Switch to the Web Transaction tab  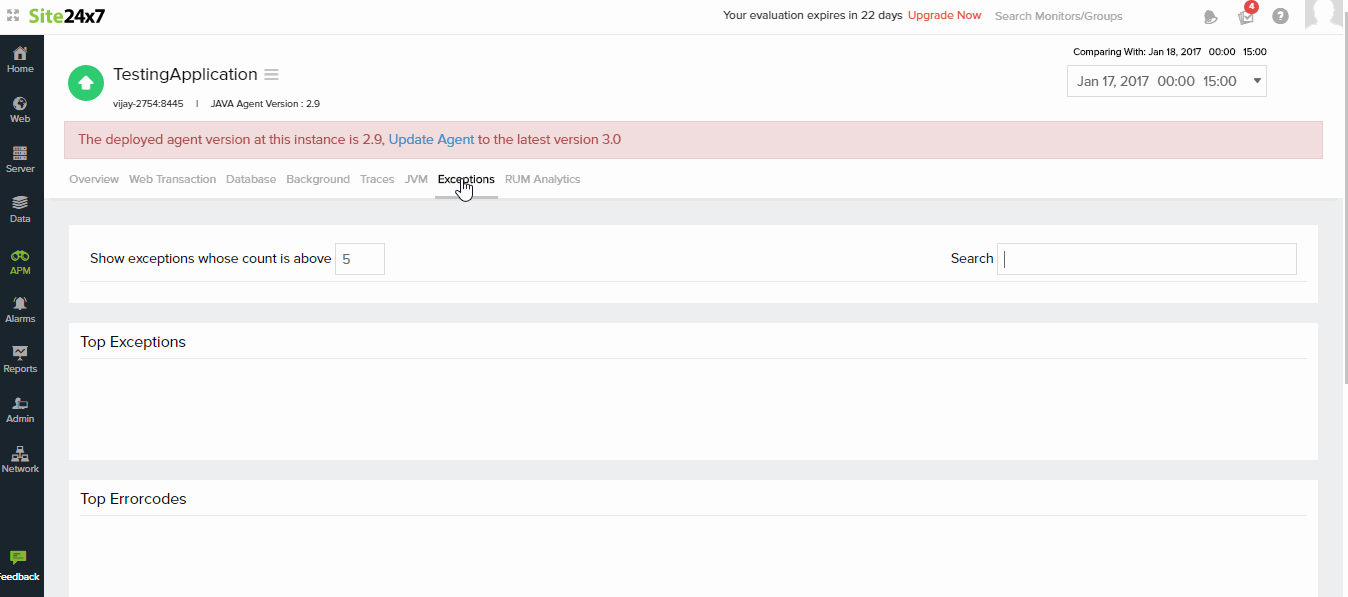click(x=172, y=179)
